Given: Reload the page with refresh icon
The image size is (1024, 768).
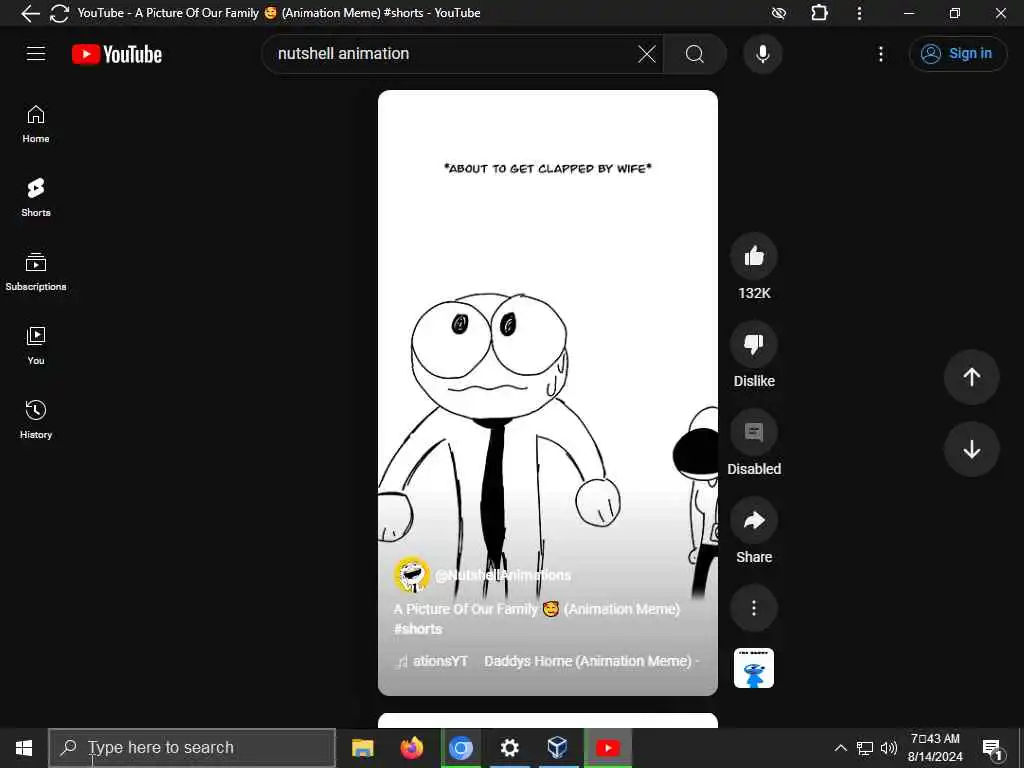Looking at the screenshot, I should click(x=59, y=13).
